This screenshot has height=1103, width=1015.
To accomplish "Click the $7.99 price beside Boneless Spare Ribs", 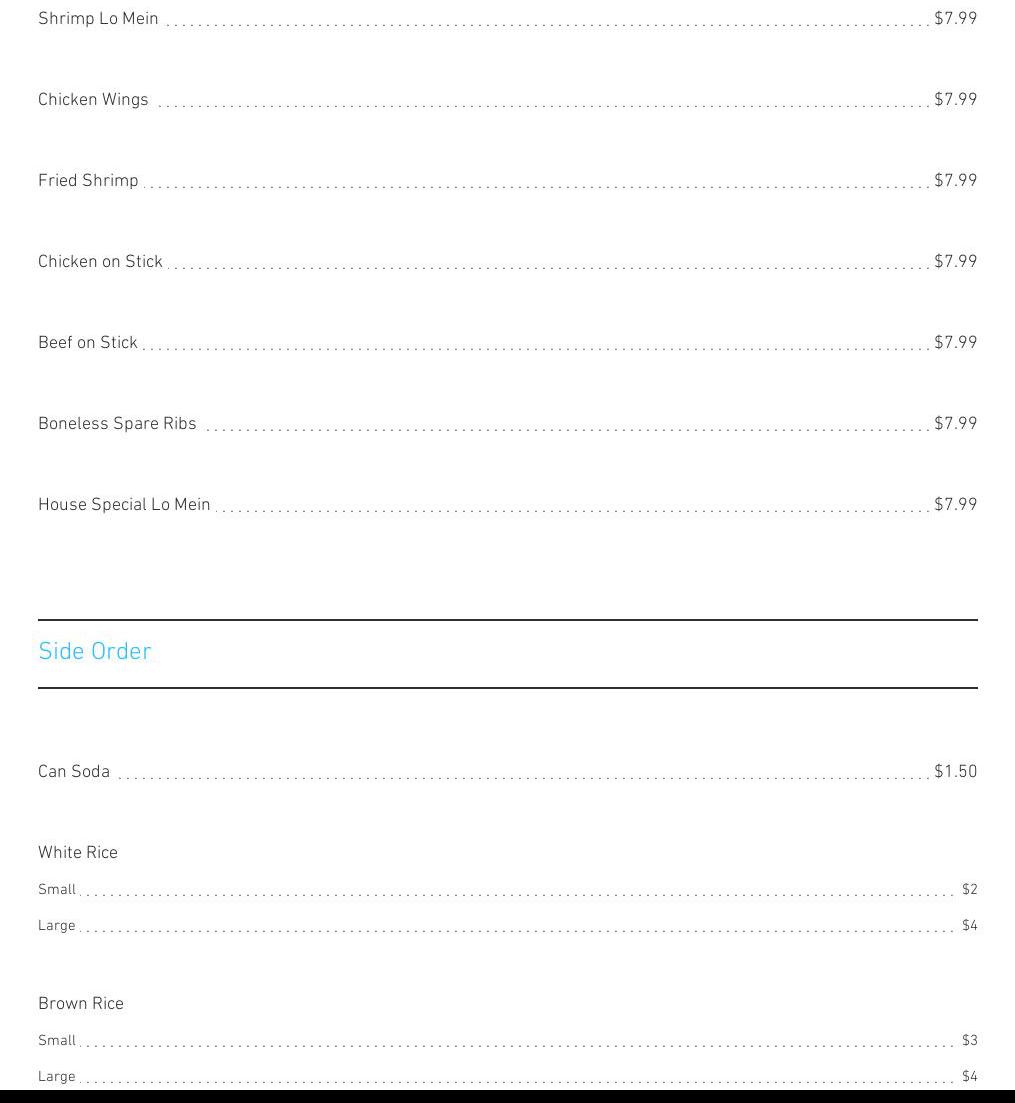I will click(955, 423).
